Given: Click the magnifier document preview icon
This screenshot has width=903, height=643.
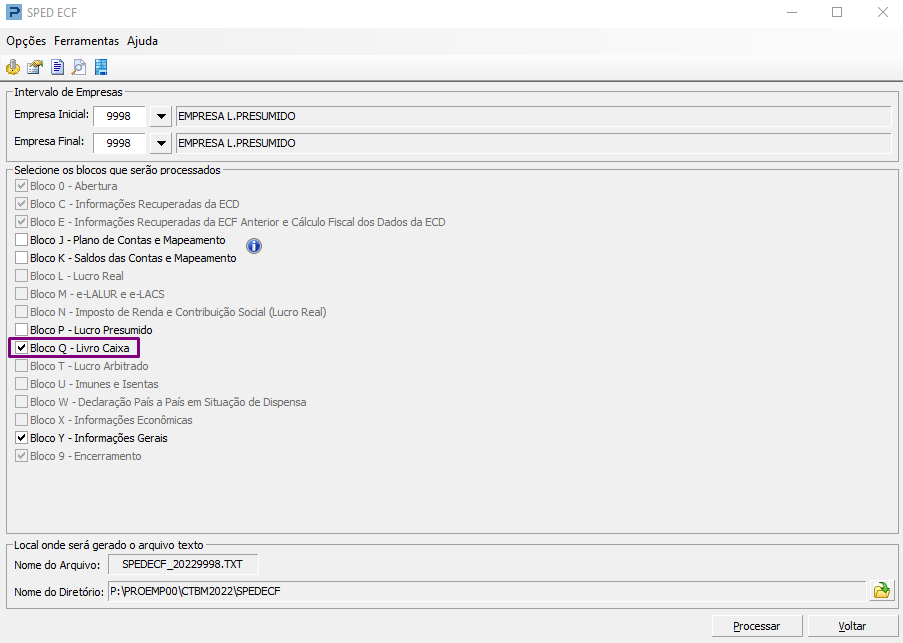Looking at the screenshot, I should [x=79, y=67].
